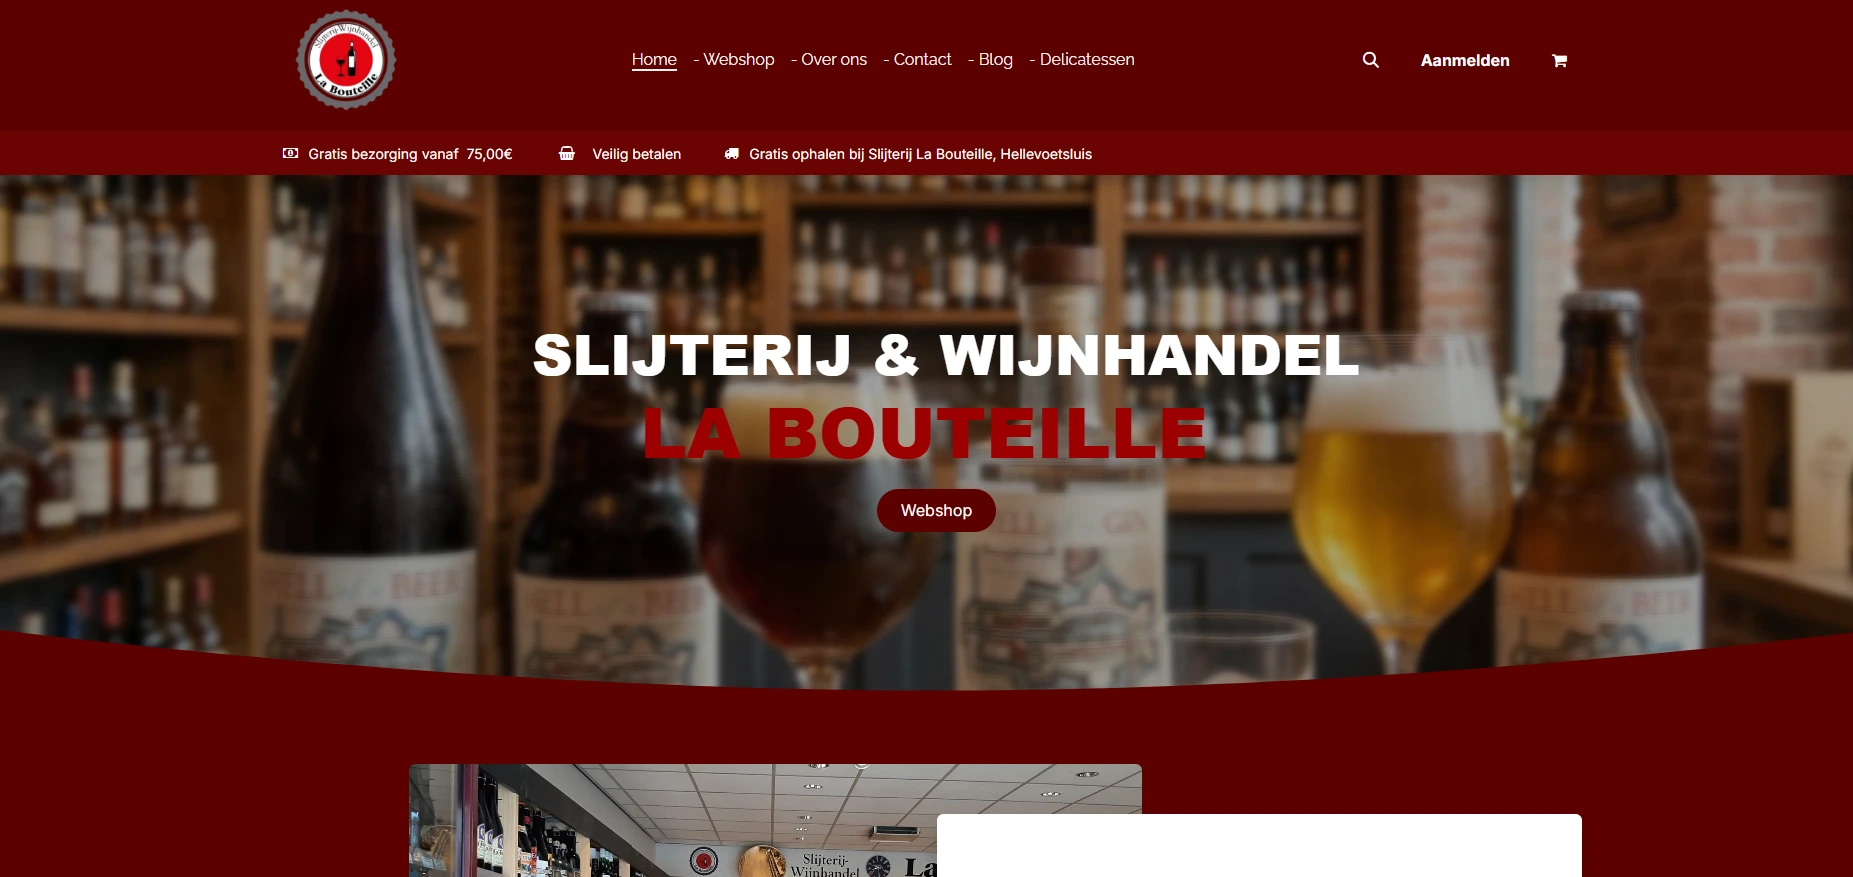The image size is (1853, 877).
Task: Click the money icon beside Gratis bezorging
Action: click(290, 153)
